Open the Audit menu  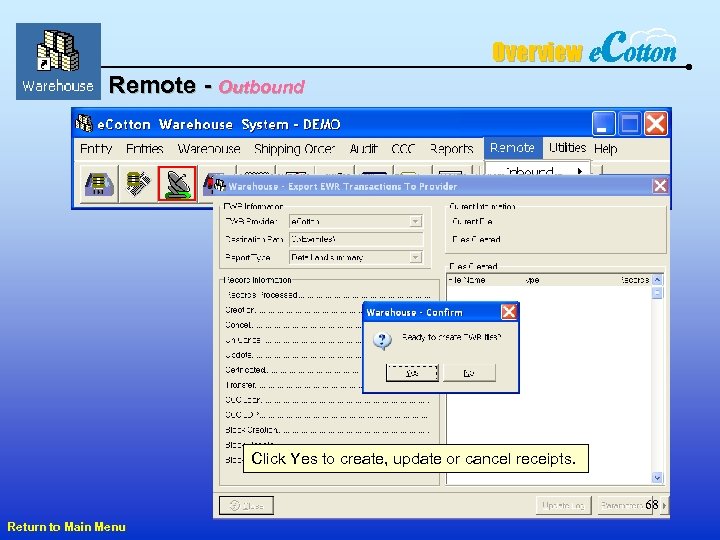coord(363,149)
